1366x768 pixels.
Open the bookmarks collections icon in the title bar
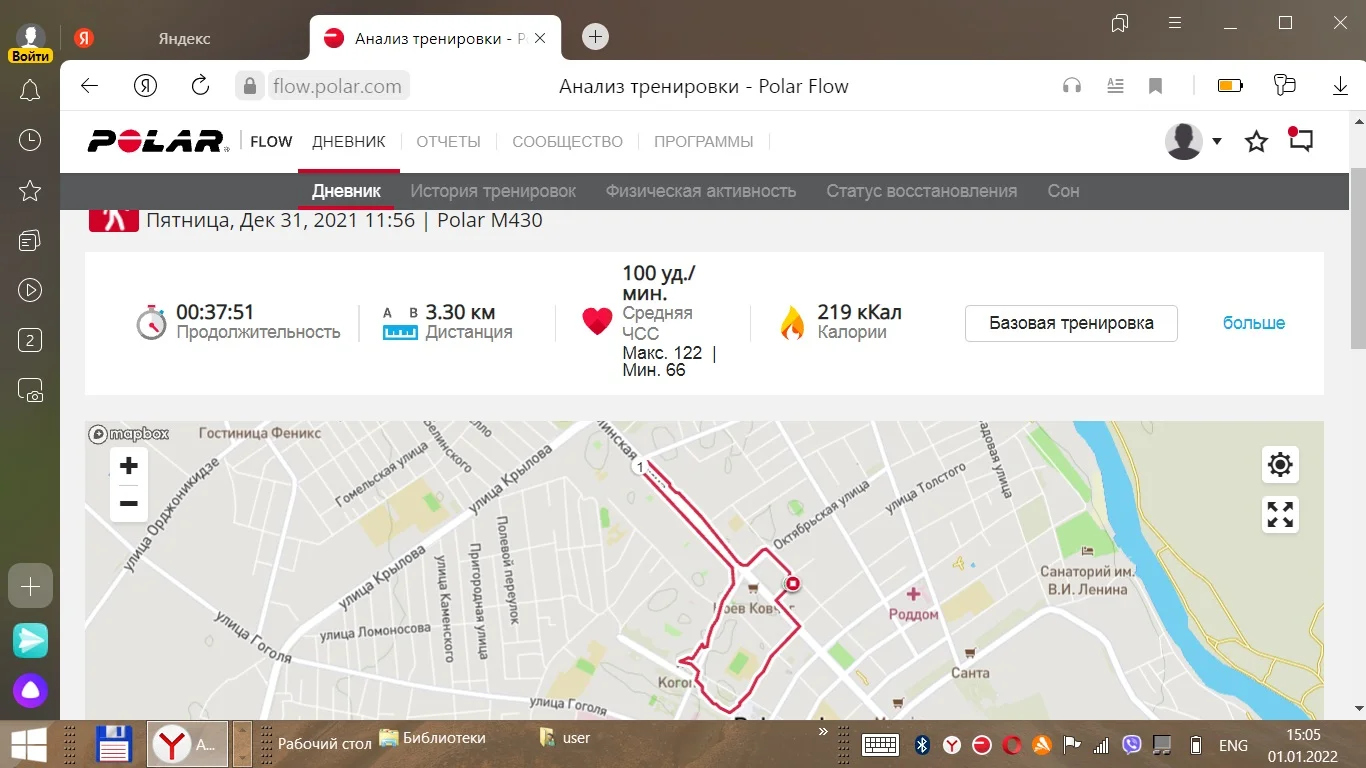coord(1120,23)
